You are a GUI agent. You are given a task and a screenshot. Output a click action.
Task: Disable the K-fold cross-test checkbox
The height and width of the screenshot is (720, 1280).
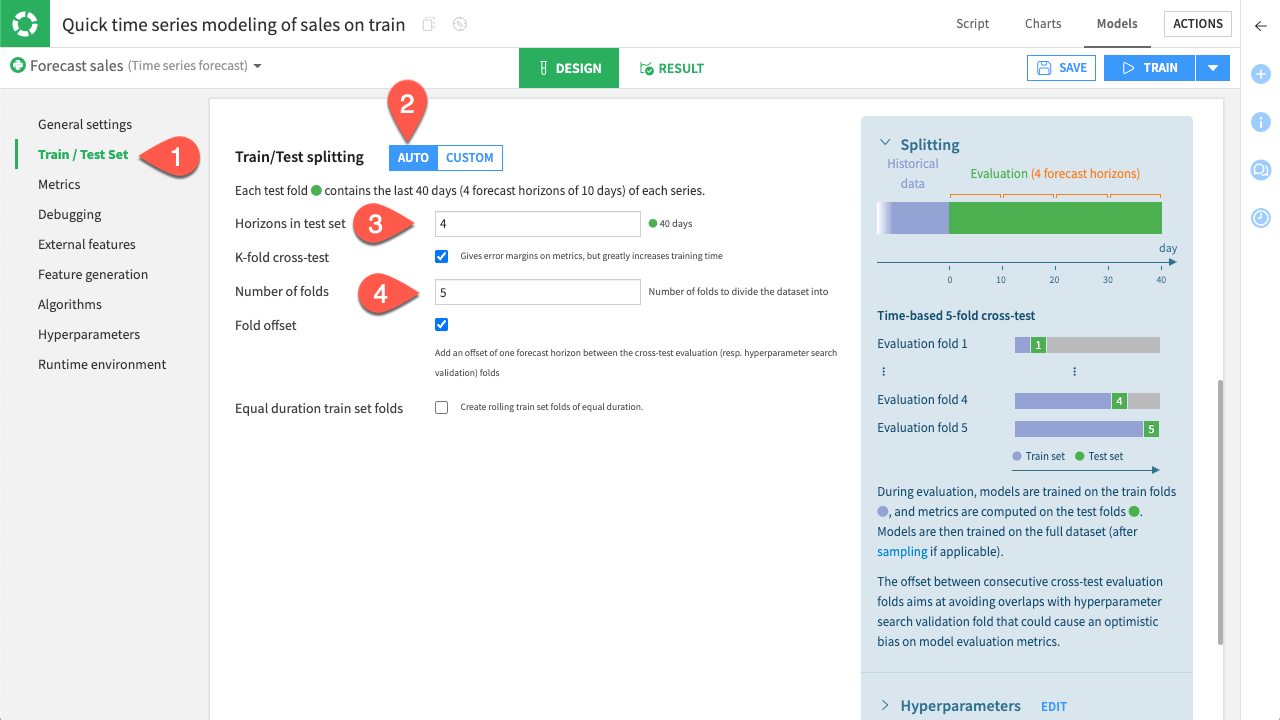[441, 256]
